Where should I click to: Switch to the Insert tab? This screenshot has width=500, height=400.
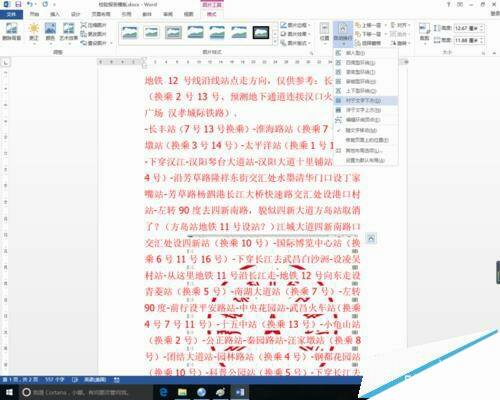point(55,14)
